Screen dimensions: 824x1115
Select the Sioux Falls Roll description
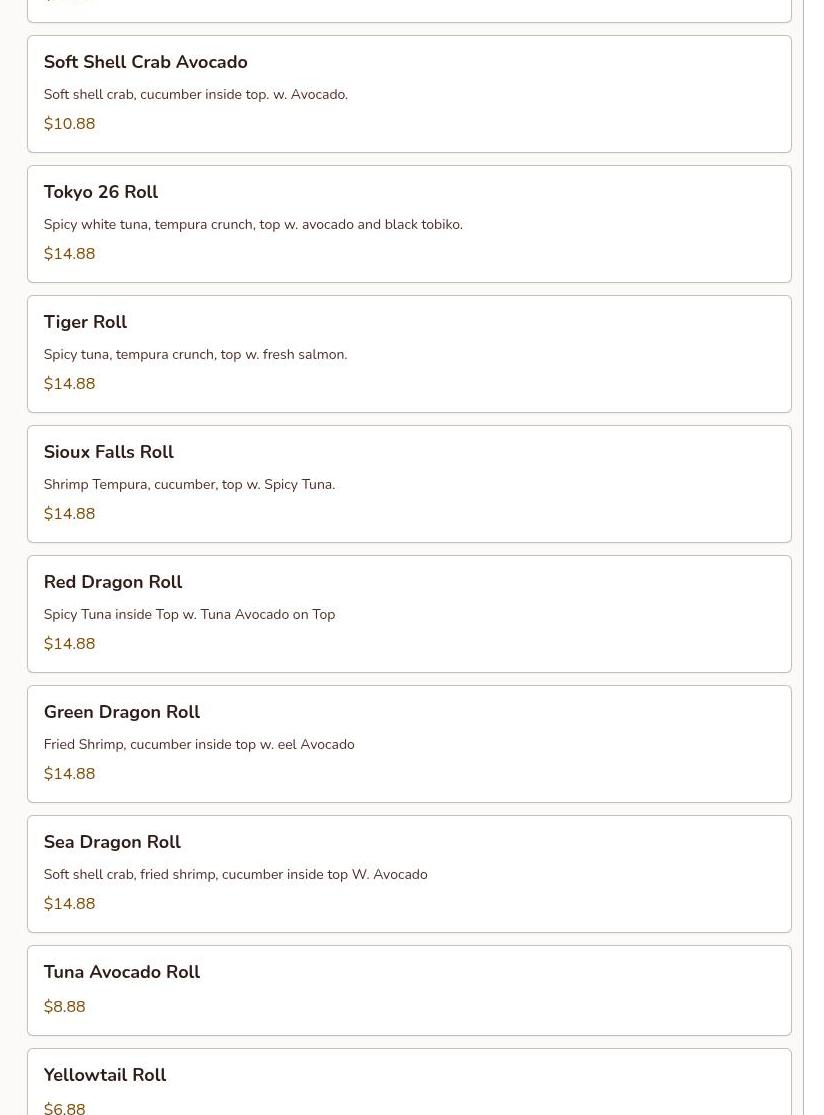tap(189, 484)
